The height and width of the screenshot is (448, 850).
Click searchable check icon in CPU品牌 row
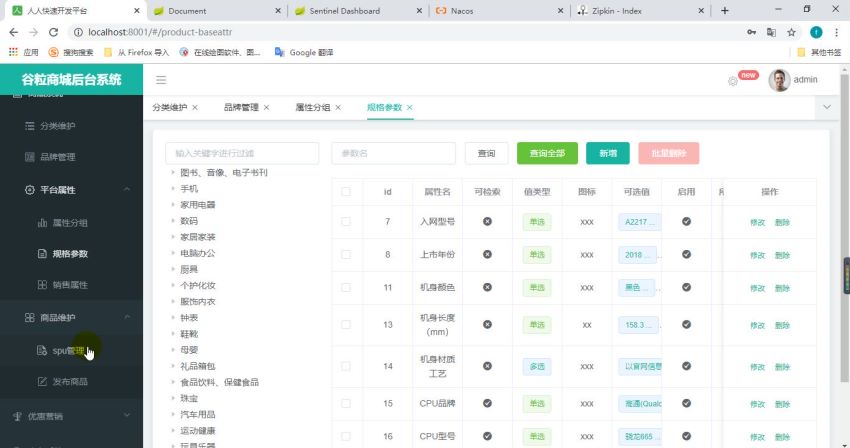pyautogui.click(x=487, y=403)
